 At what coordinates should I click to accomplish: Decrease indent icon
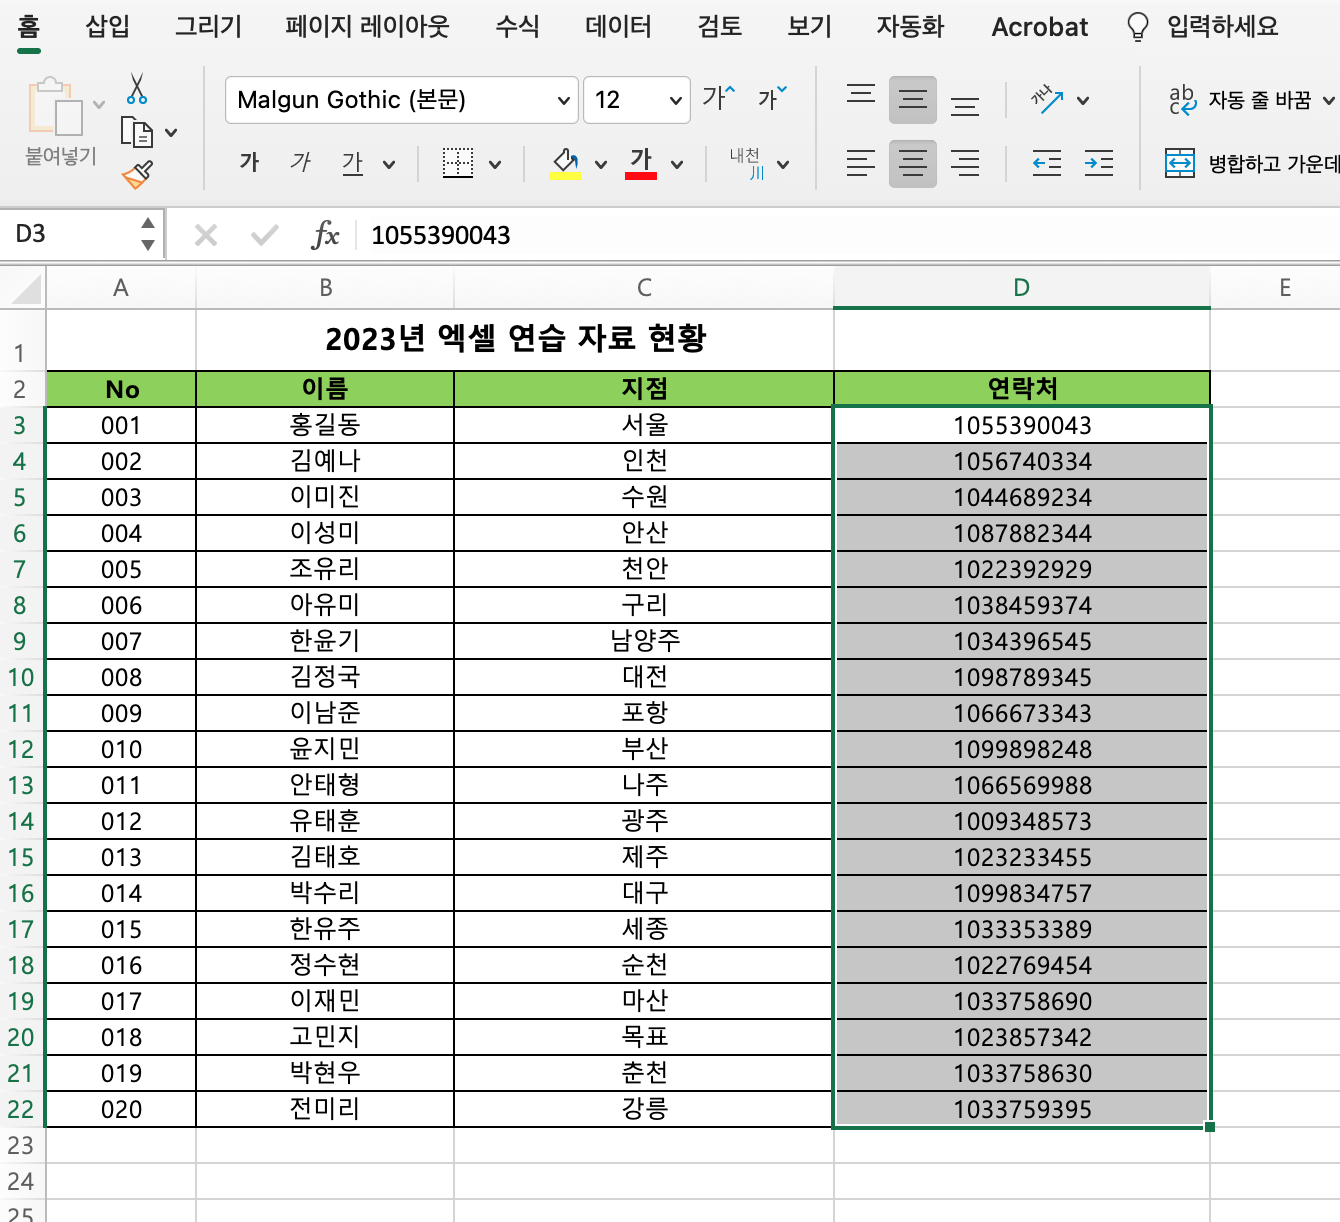click(x=1047, y=163)
